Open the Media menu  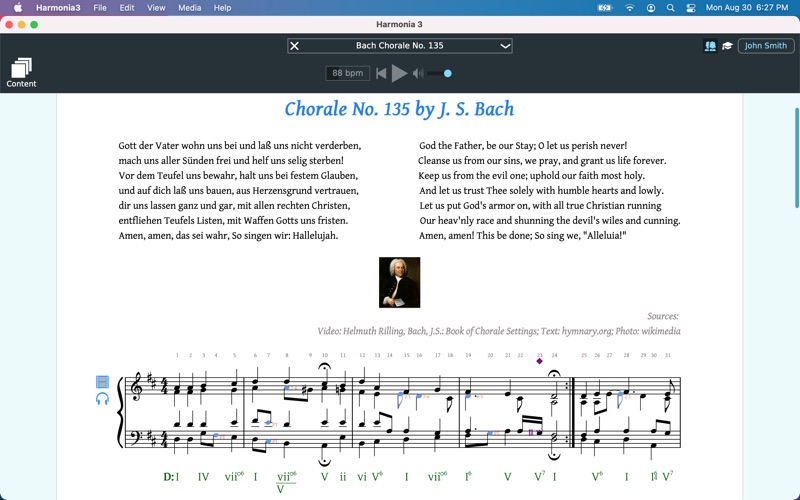[x=189, y=8]
